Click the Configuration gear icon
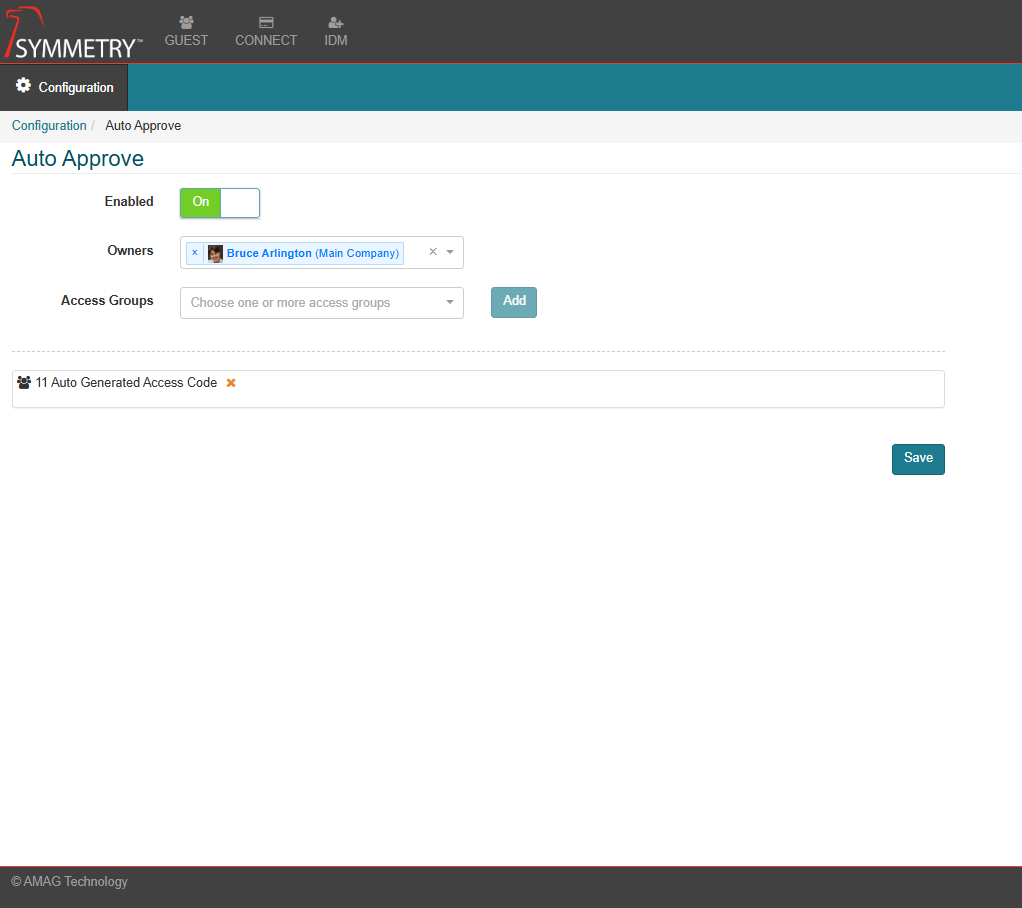The image size is (1022, 908). 23,87
